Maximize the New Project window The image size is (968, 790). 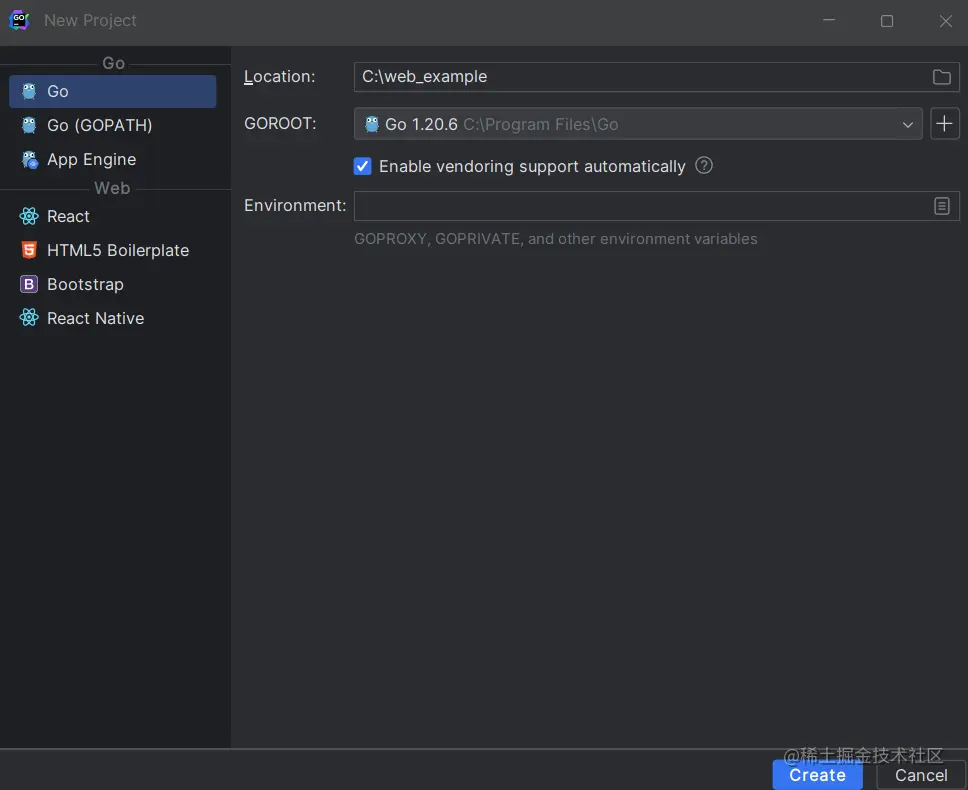887,21
